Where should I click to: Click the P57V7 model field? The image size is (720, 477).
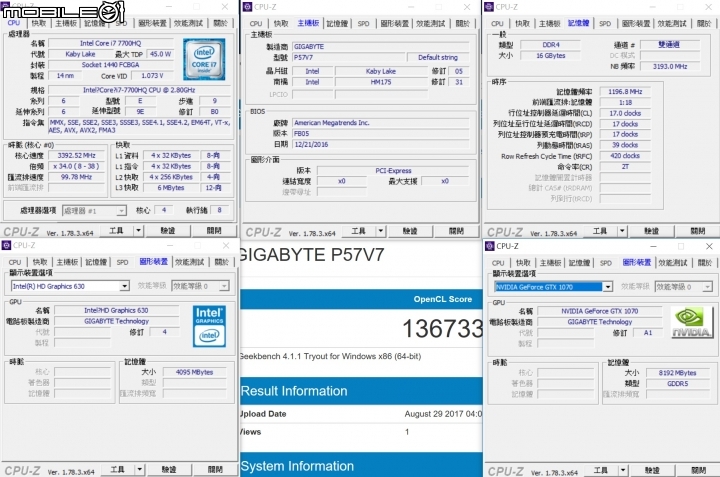tap(348, 57)
